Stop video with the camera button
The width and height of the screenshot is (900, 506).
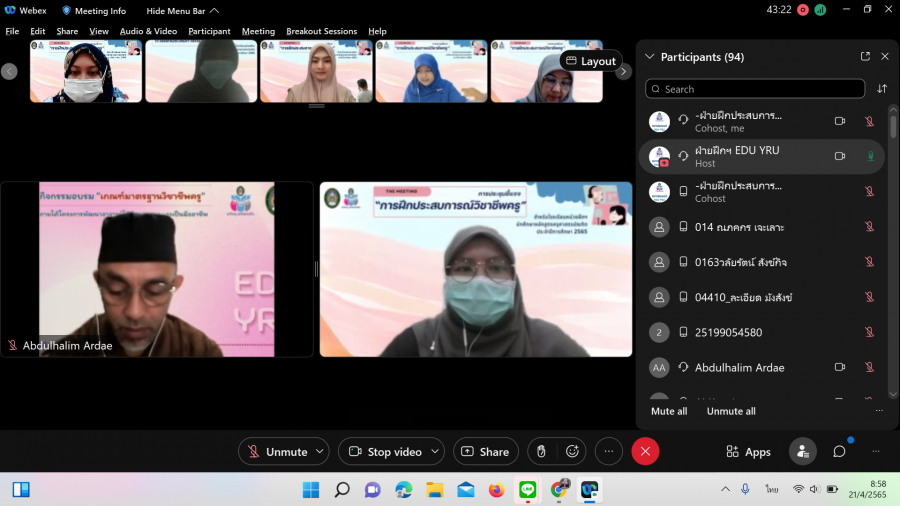[x=384, y=452]
